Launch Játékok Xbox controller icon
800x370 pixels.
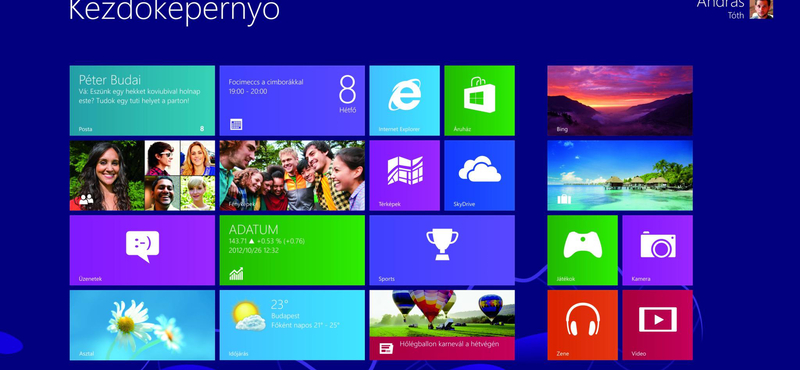582,244
